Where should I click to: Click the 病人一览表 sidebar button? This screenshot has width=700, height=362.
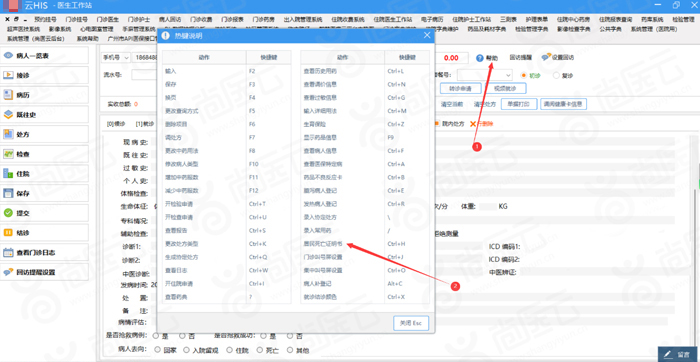click(45, 55)
